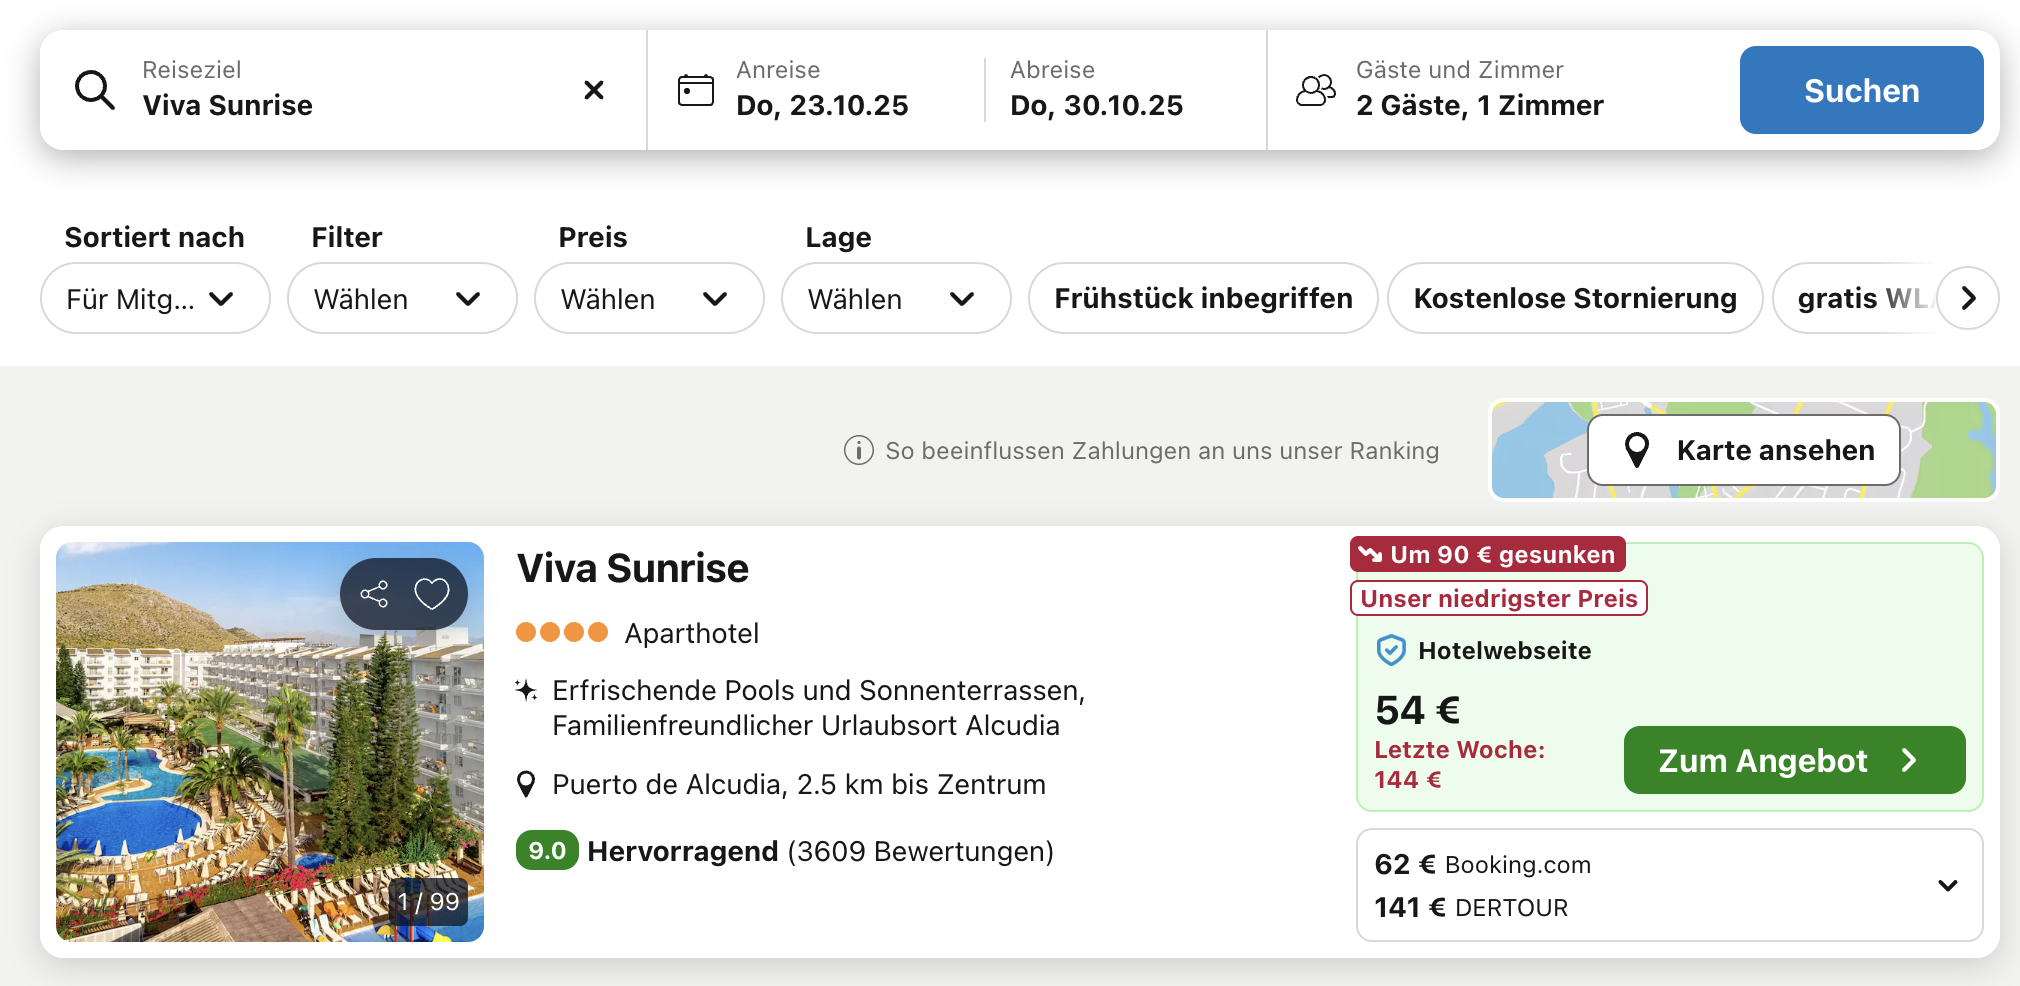
Task: Enable the Kostenlose Stornierung filter
Action: pos(1574,298)
